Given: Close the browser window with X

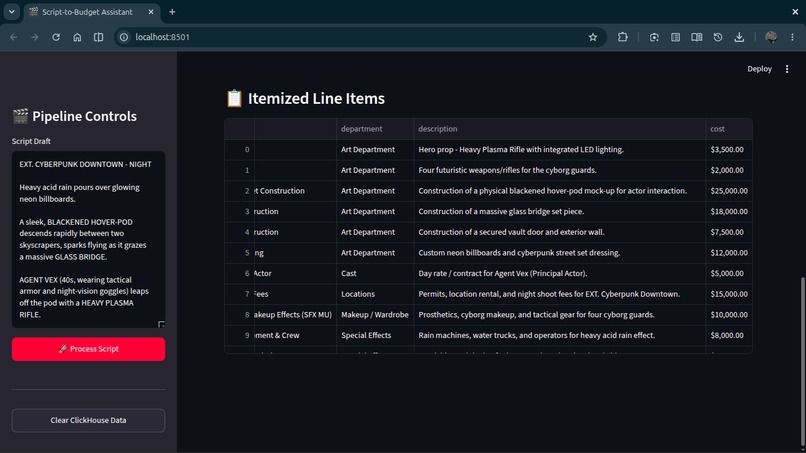Looking at the screenshot, I should [795, 11].
